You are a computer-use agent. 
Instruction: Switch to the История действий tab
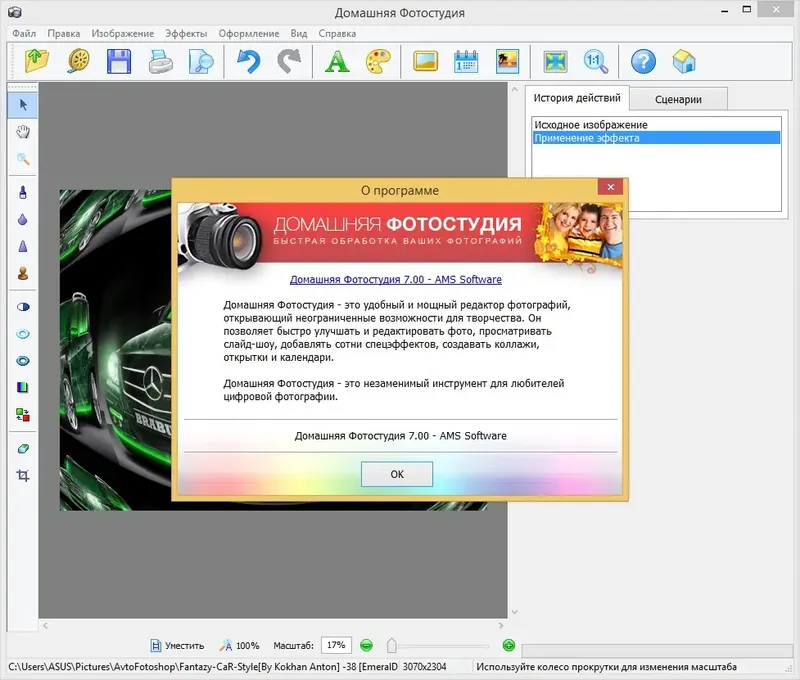coord(577,98)
